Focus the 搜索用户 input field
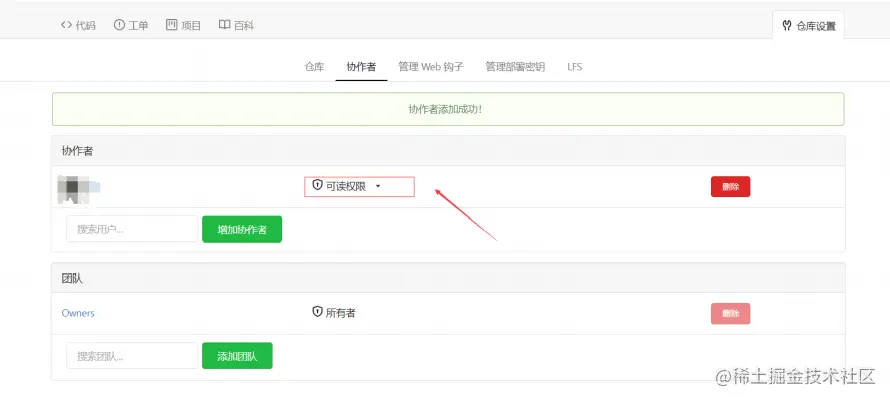Image resolution: width=890 pixels, height=401 pixels. coord(132,229)
